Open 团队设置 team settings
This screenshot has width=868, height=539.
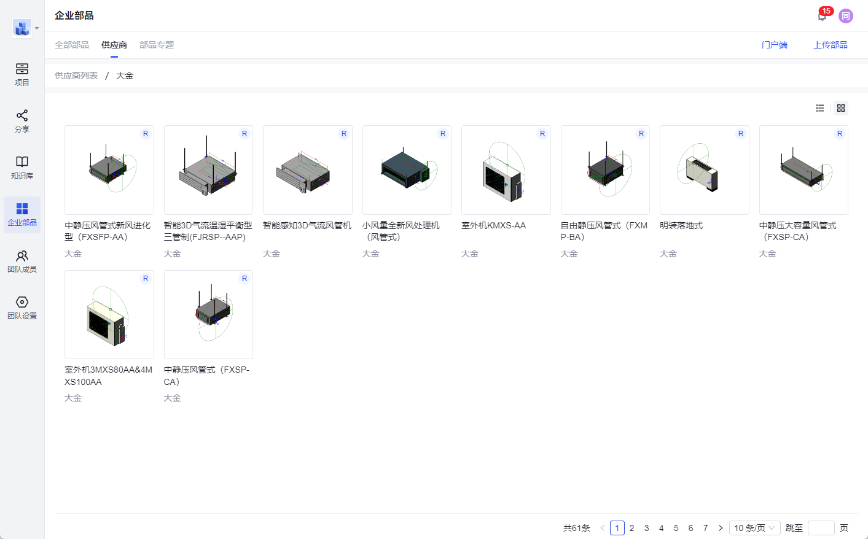[22, 307]
